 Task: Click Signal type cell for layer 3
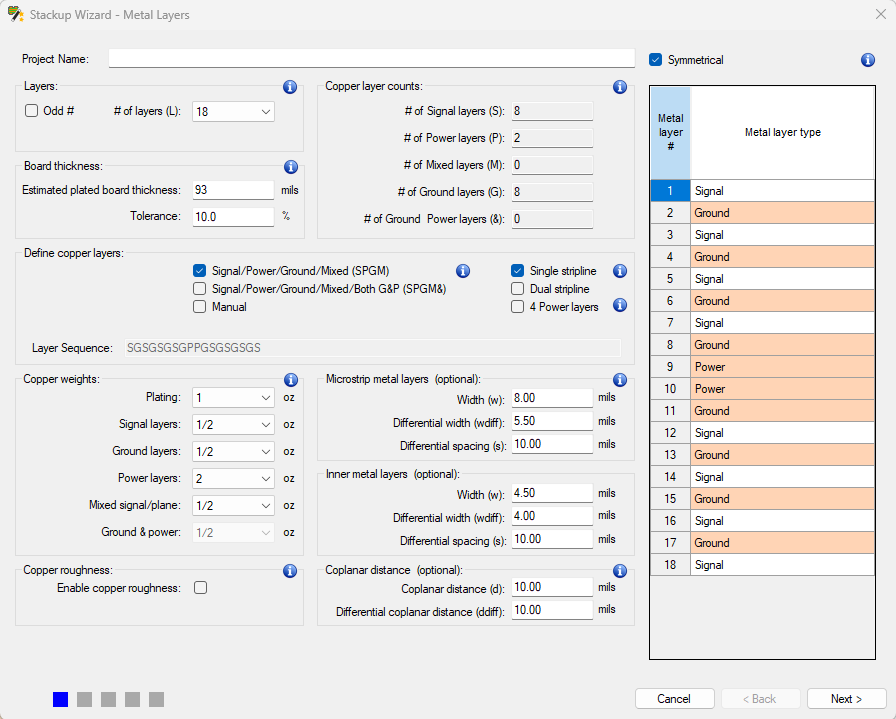pos(782,235)
